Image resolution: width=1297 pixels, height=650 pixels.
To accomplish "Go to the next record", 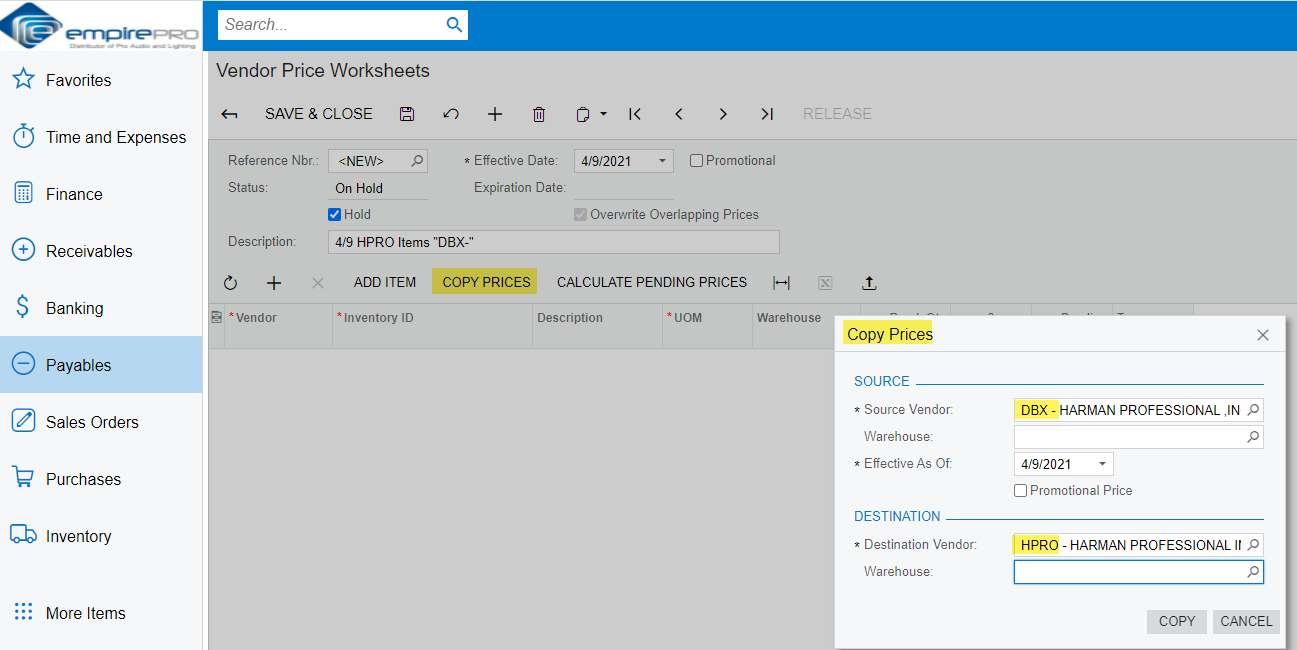I will point(723,114).
